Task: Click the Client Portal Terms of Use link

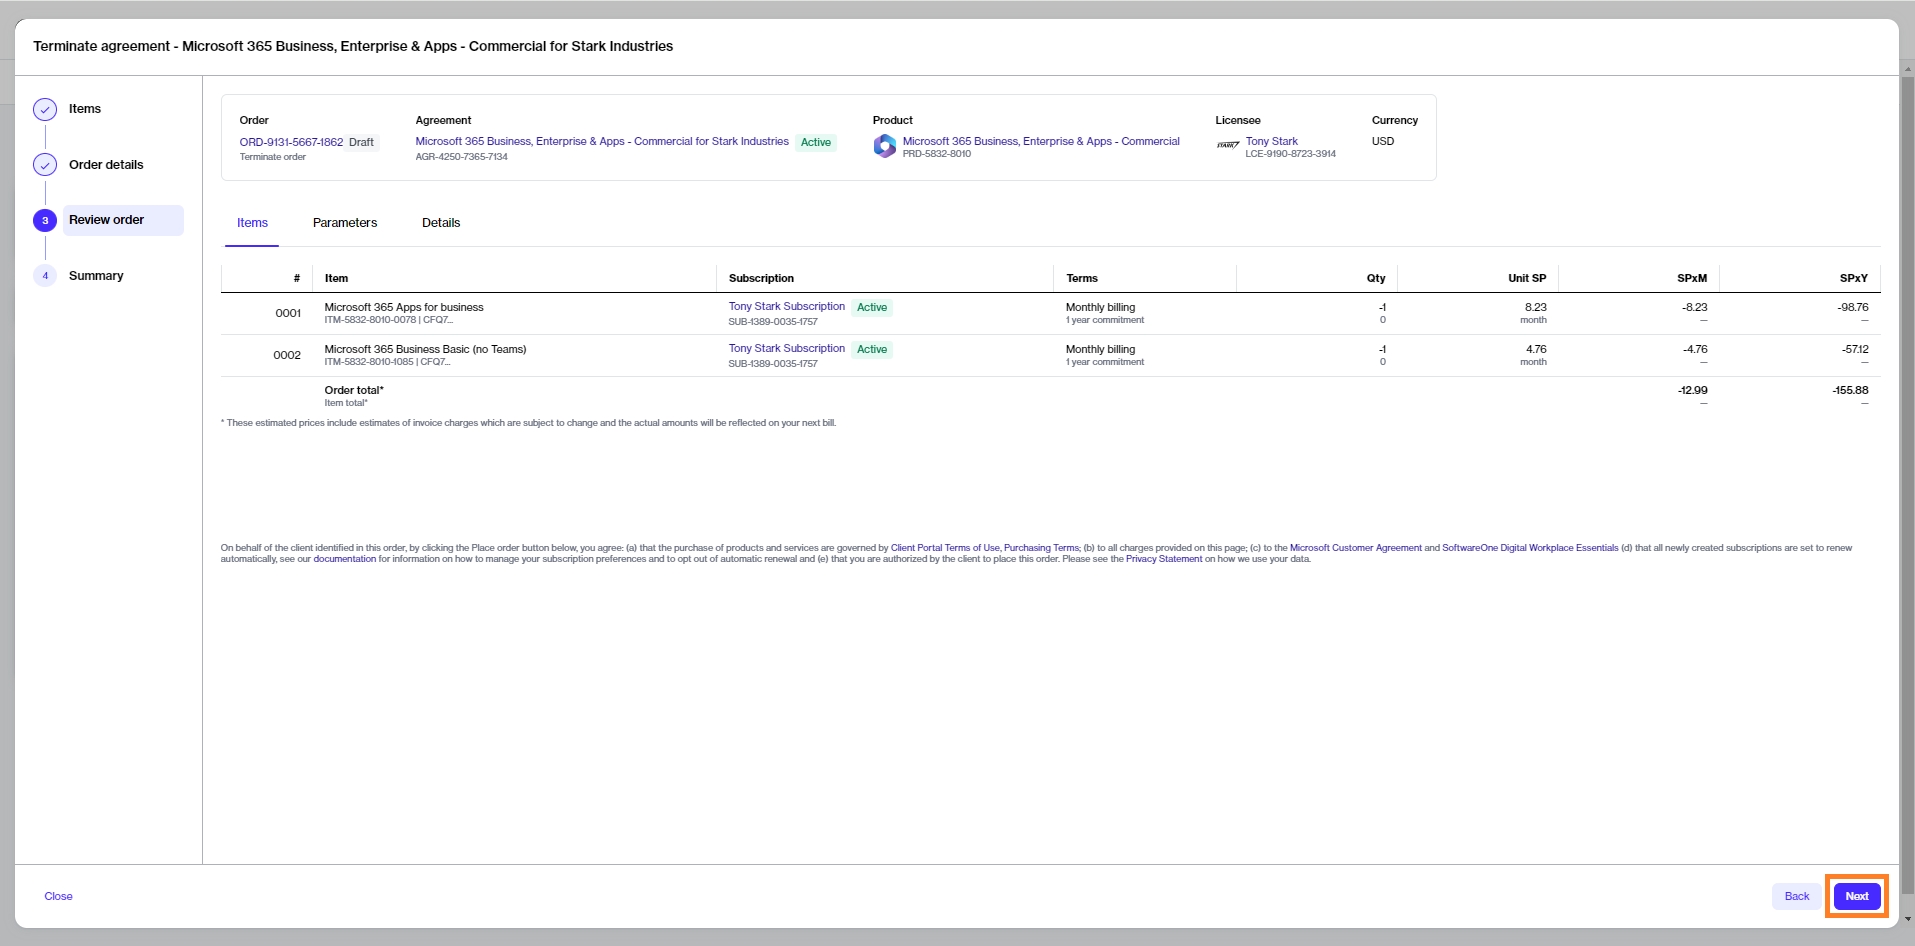Action: pyautogui.click(x=944, y=548)
